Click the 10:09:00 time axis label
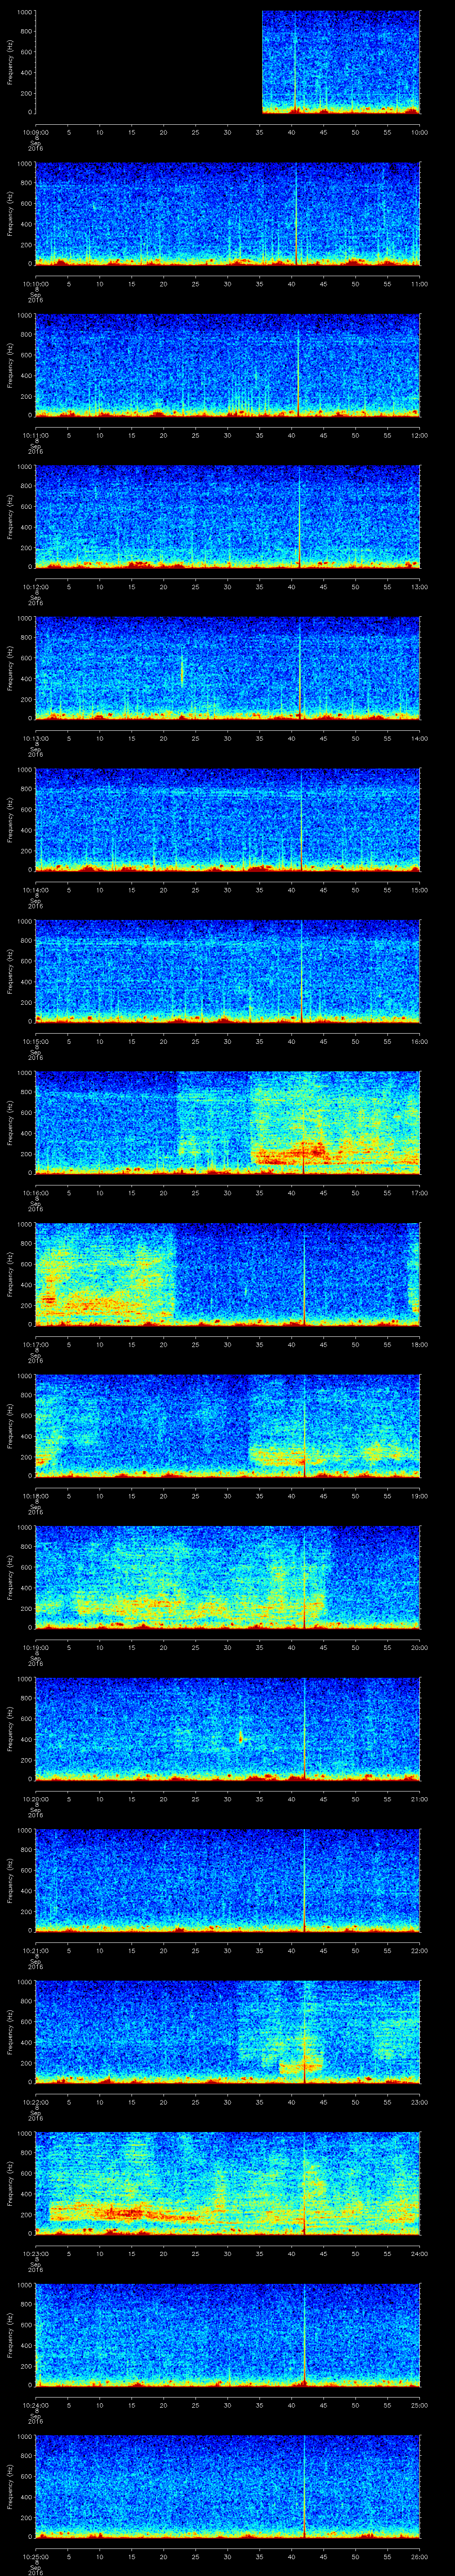The width and height of the screenshot is (455, 2576). click(36, 132)
